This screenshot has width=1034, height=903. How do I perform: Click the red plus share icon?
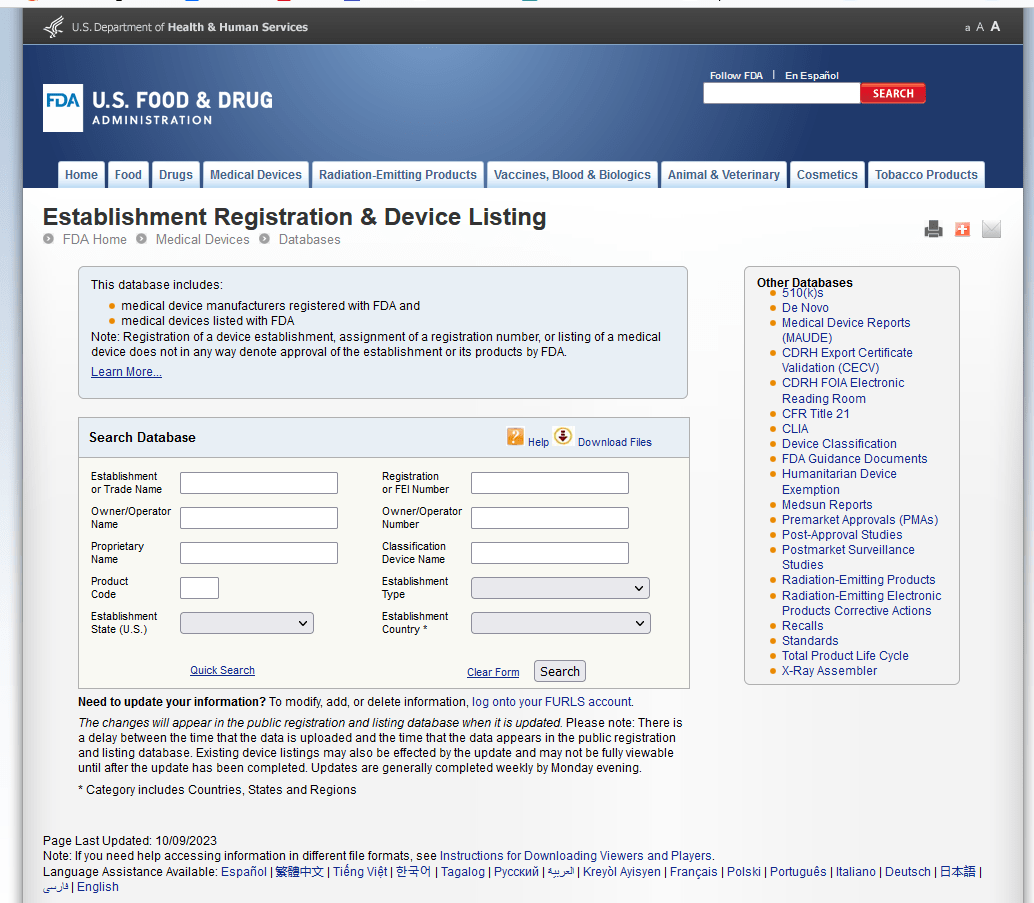tap(962, 229)
